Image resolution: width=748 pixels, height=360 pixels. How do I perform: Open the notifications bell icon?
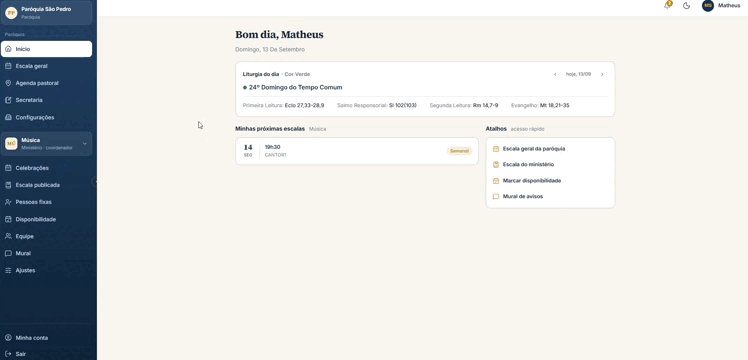point(668,5)
